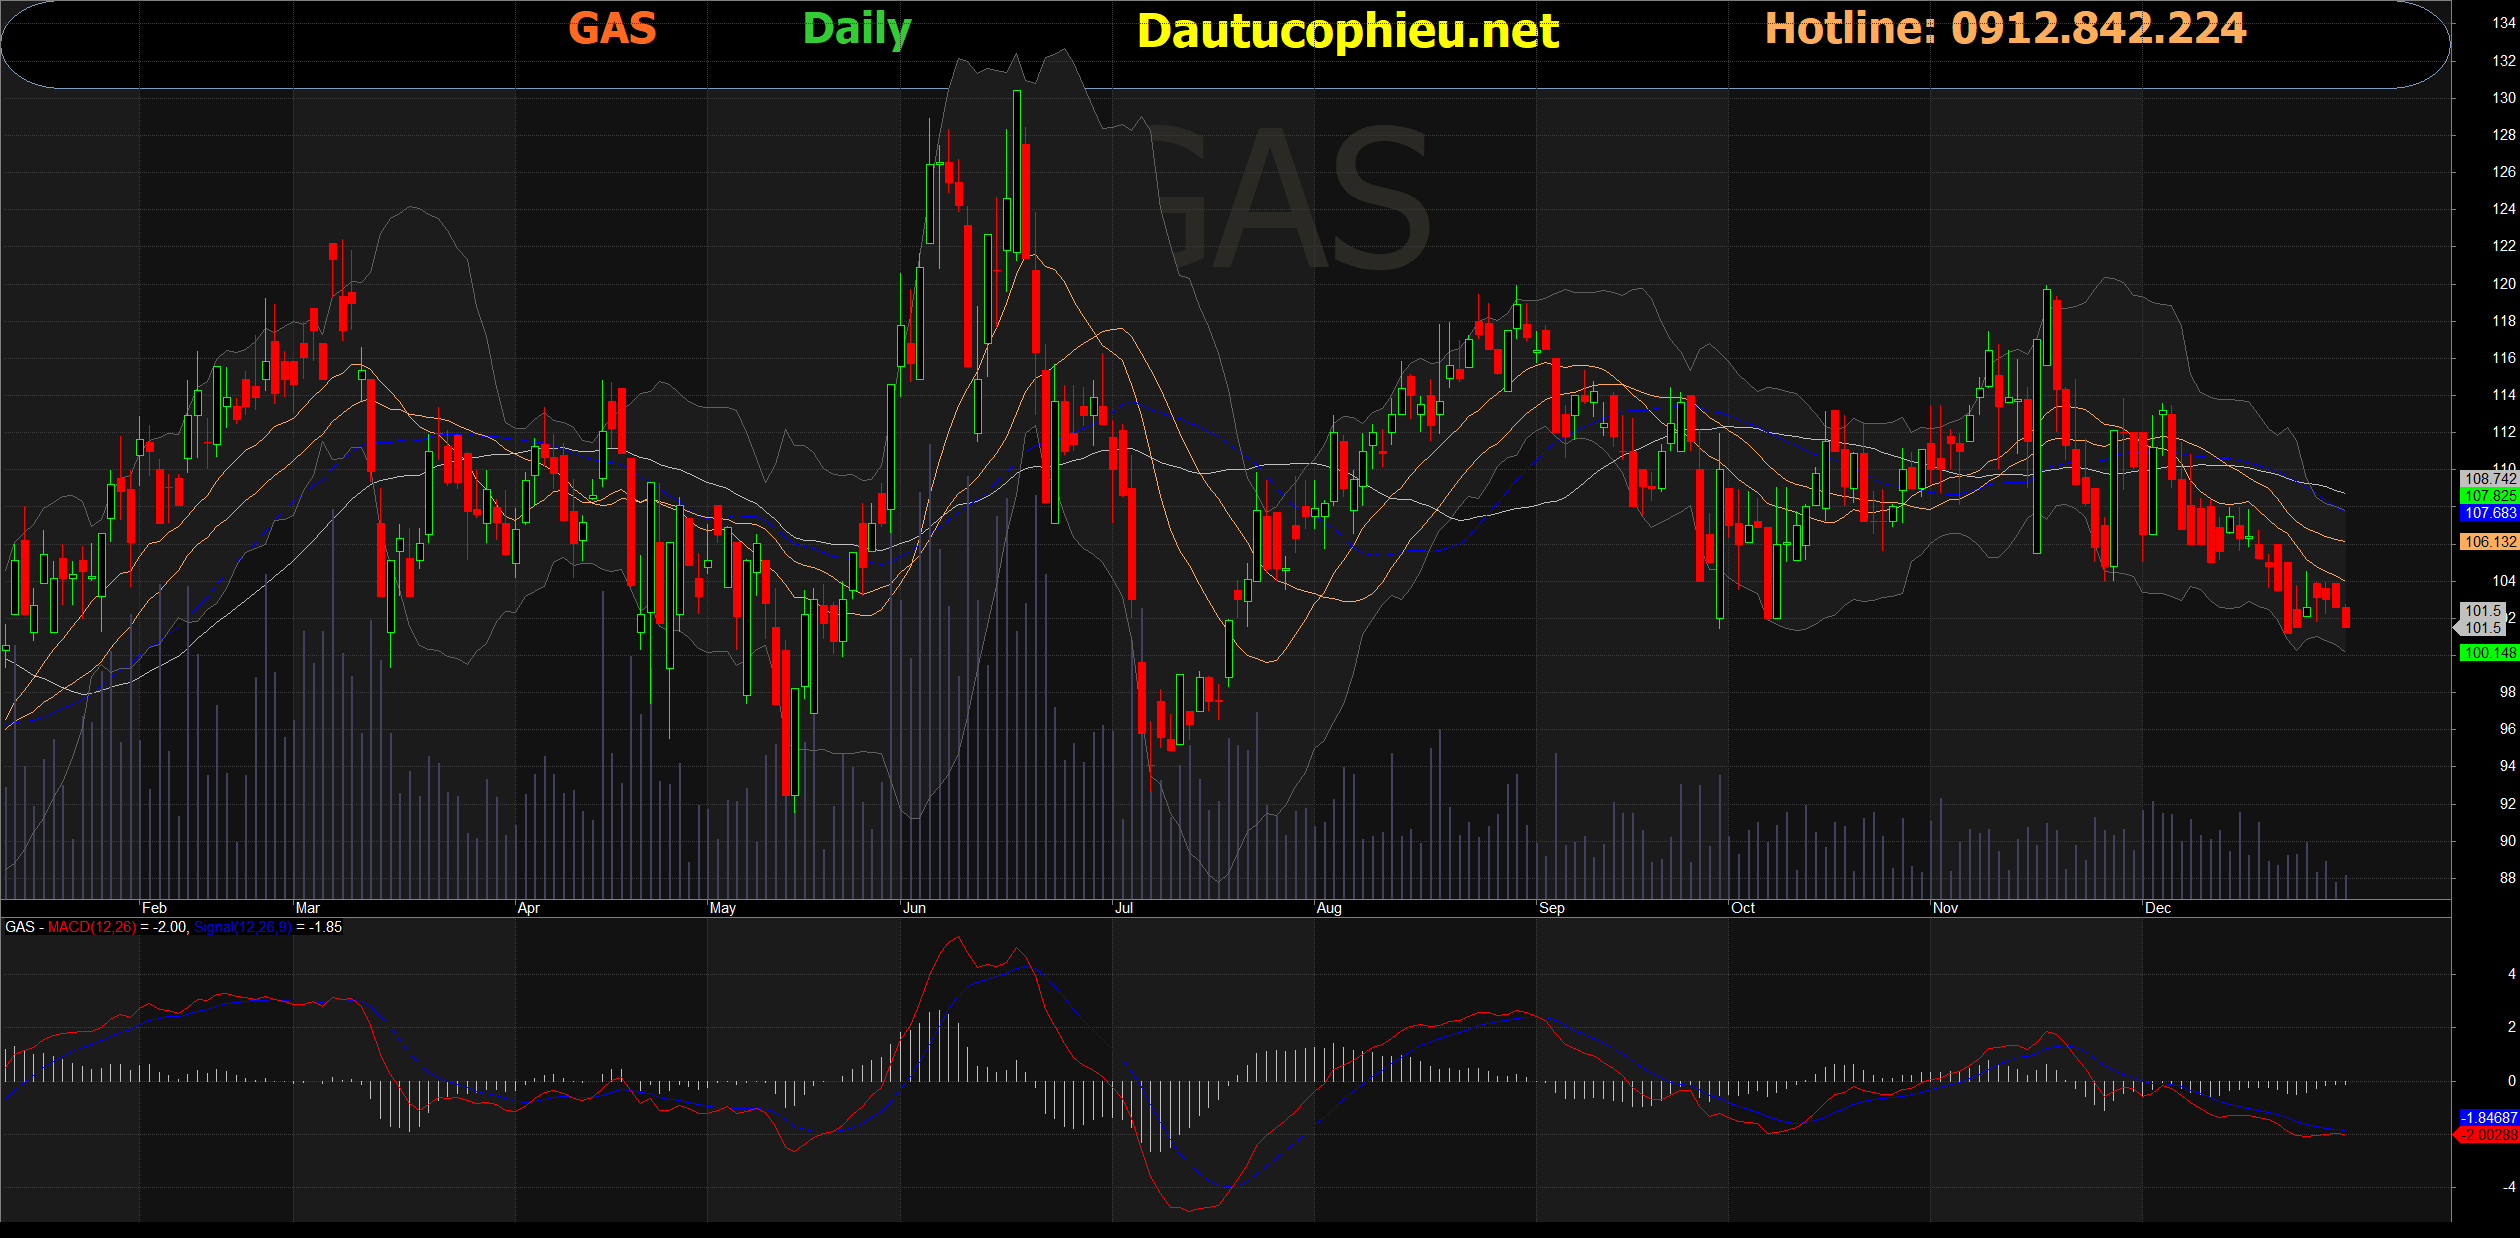The height and width of the screenshot is (1238, 2520).
Task: Click the Apr marker on time axis
Action: 528,908
